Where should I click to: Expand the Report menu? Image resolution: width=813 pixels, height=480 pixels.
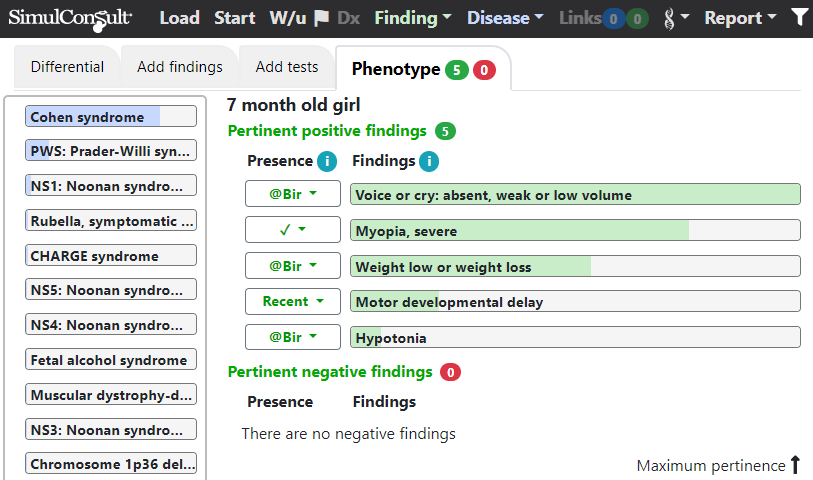point(740,18)
